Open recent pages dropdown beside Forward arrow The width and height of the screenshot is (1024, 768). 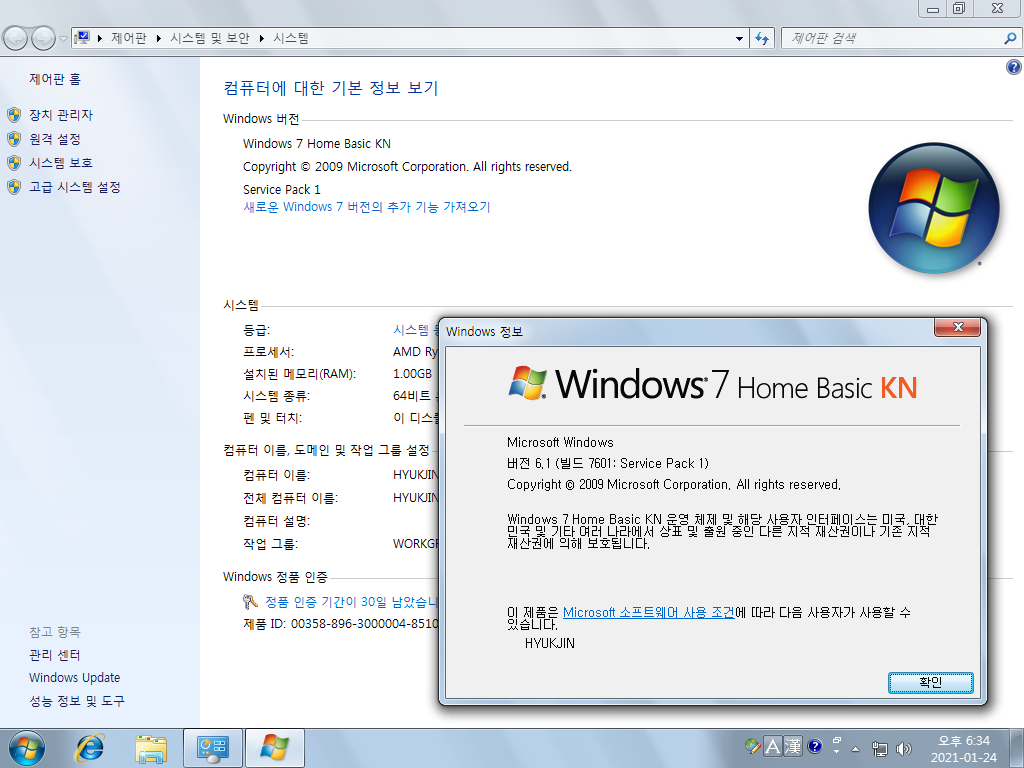point(63,39)
